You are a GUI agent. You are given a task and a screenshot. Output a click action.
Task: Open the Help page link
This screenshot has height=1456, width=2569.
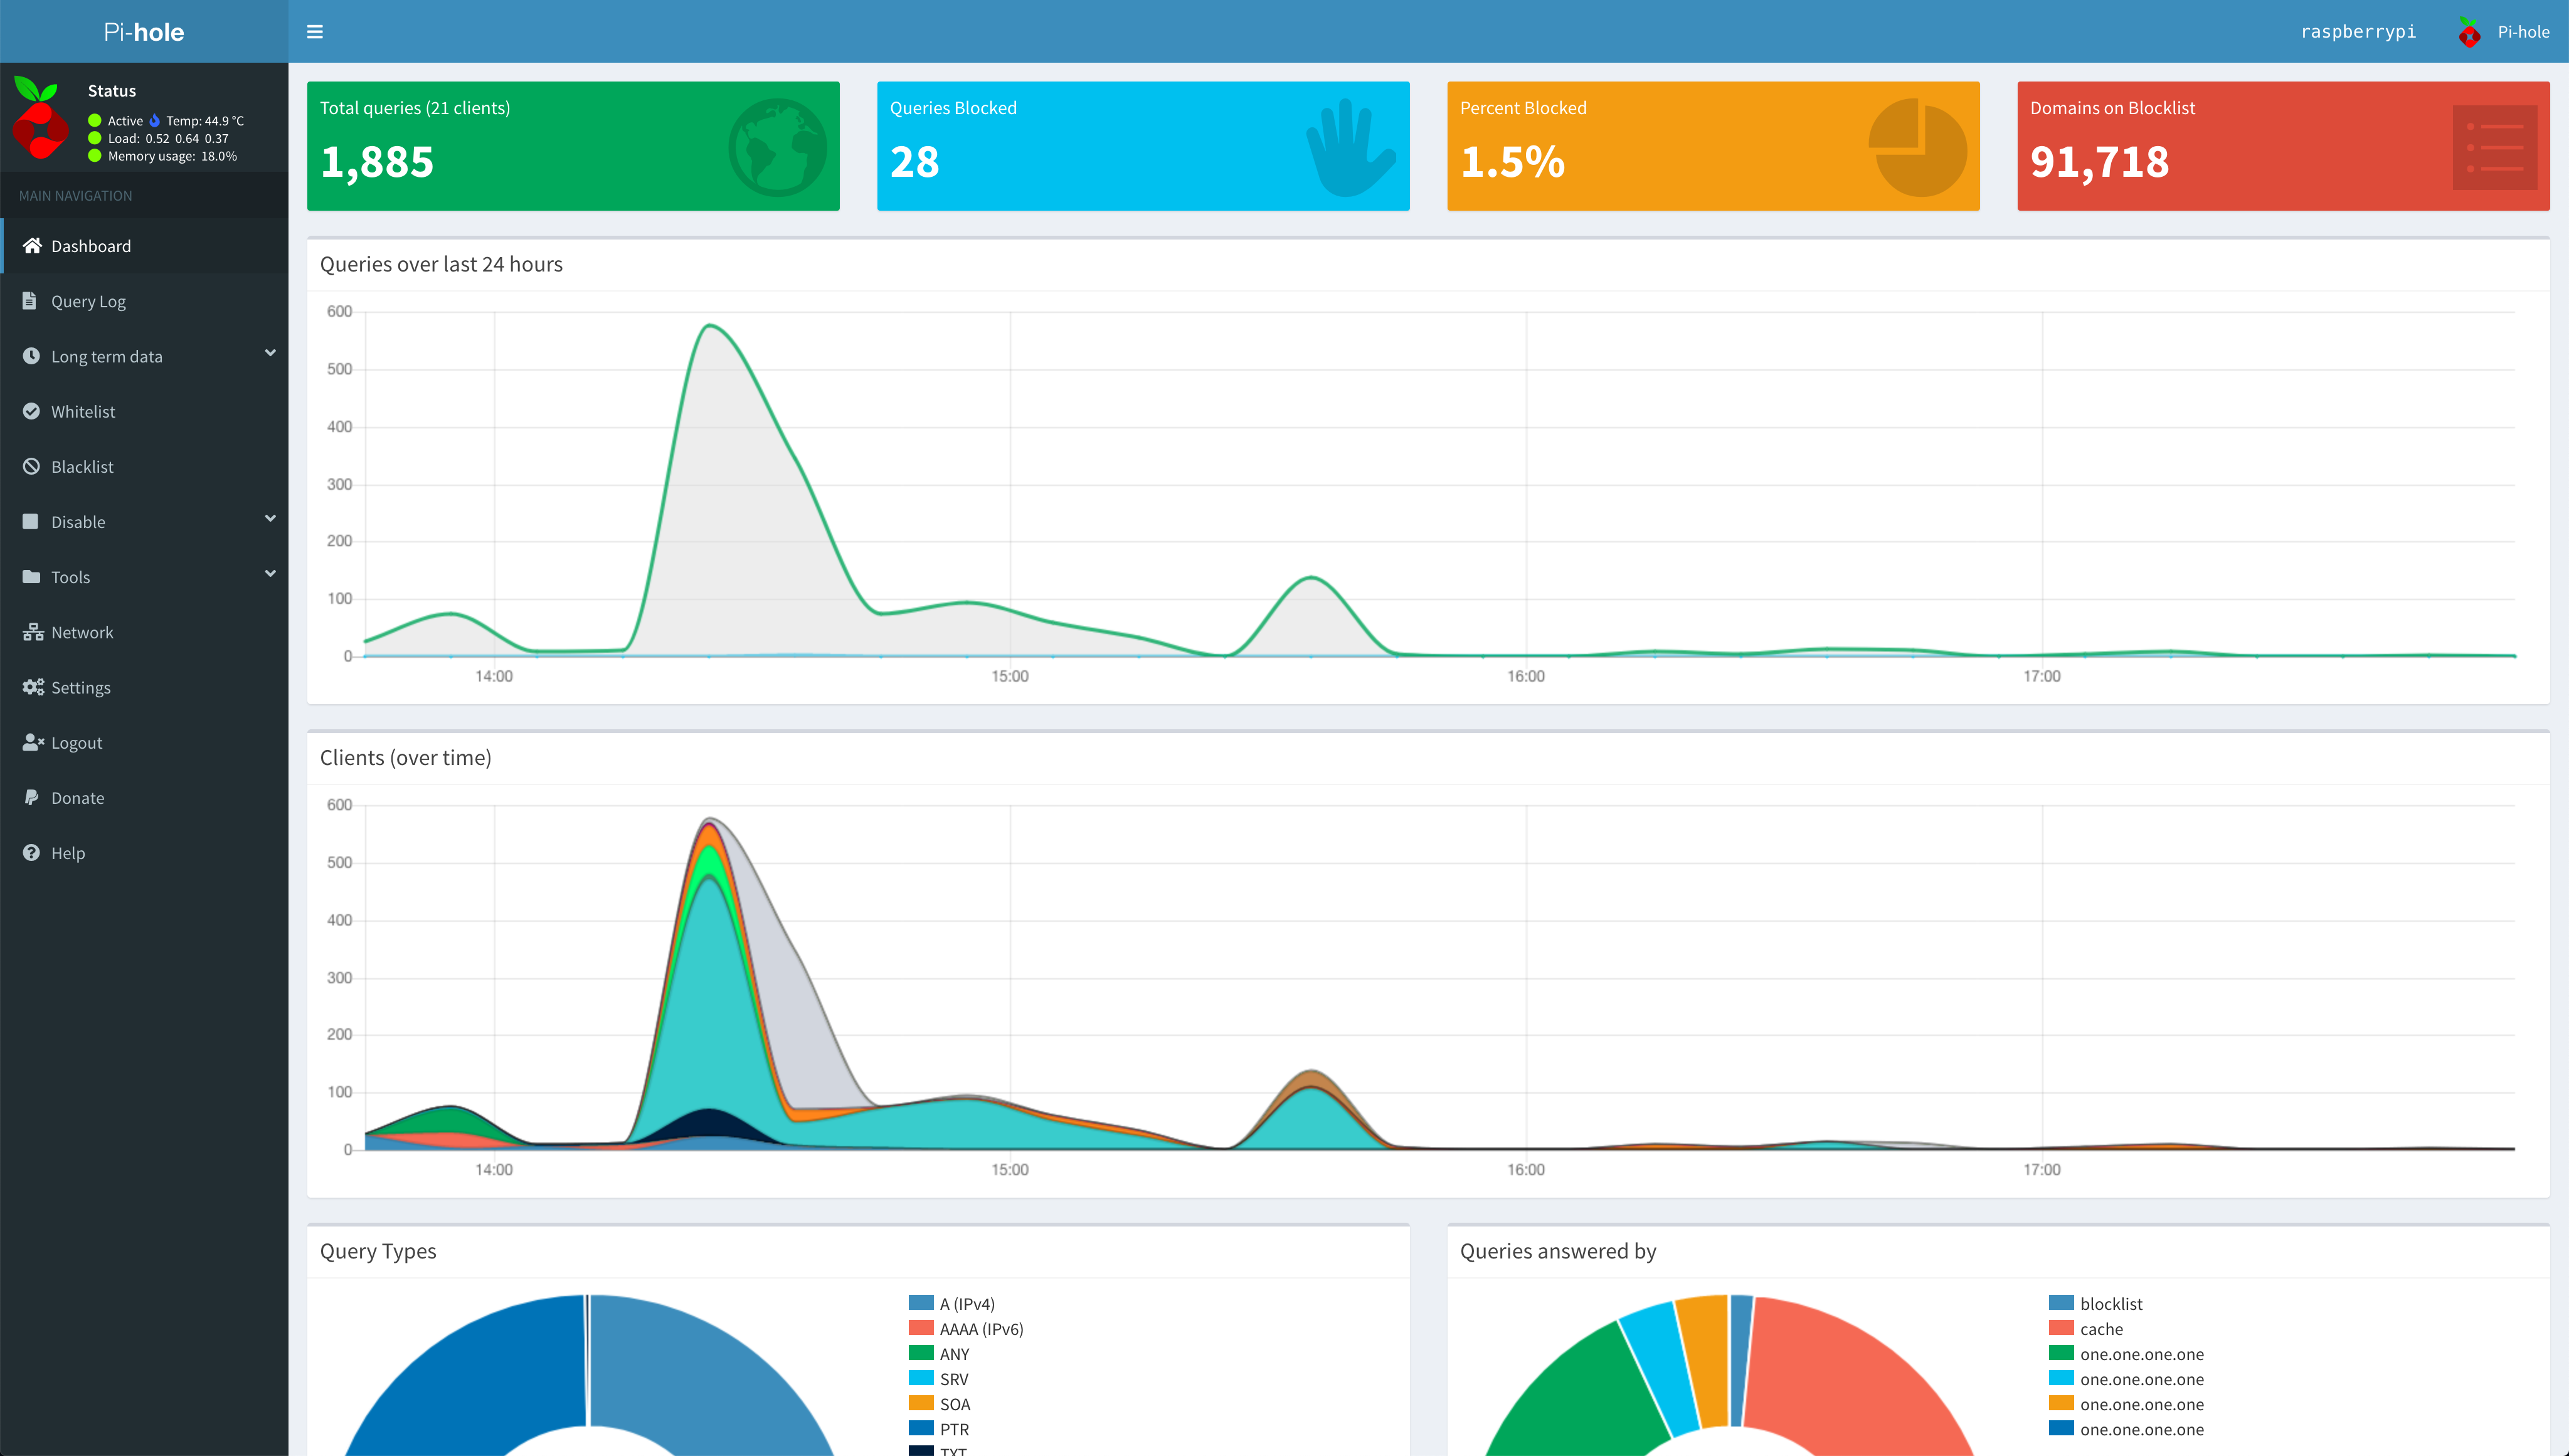tap(144, 852)
